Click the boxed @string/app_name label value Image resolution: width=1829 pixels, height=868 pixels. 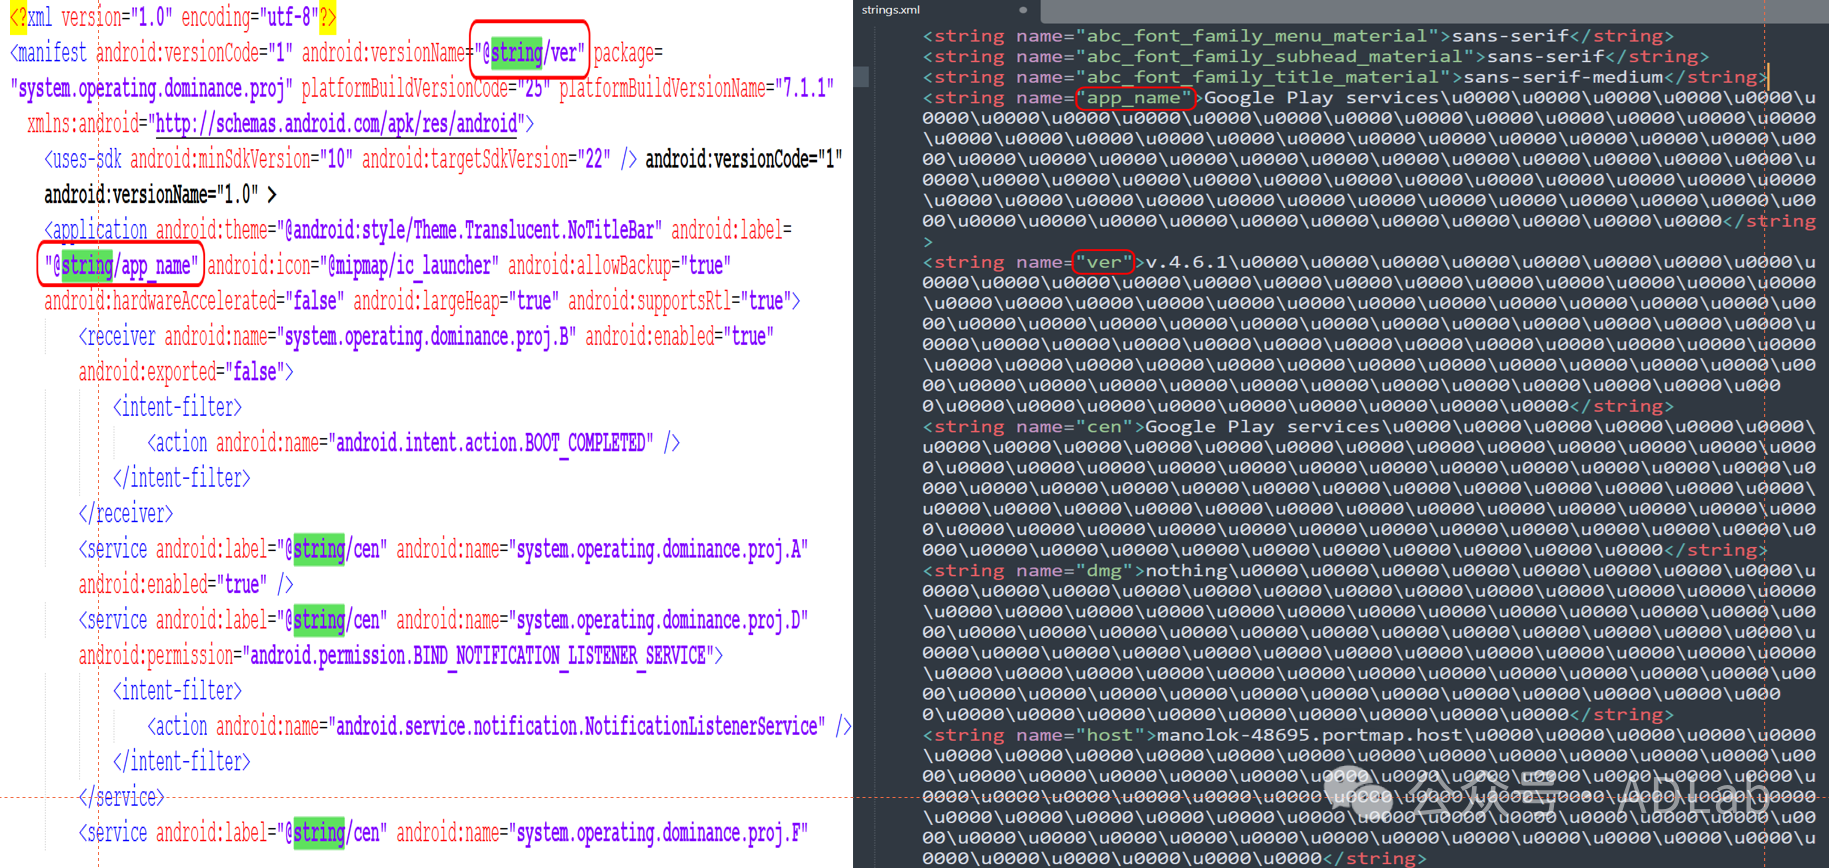[x=121, y=266]
